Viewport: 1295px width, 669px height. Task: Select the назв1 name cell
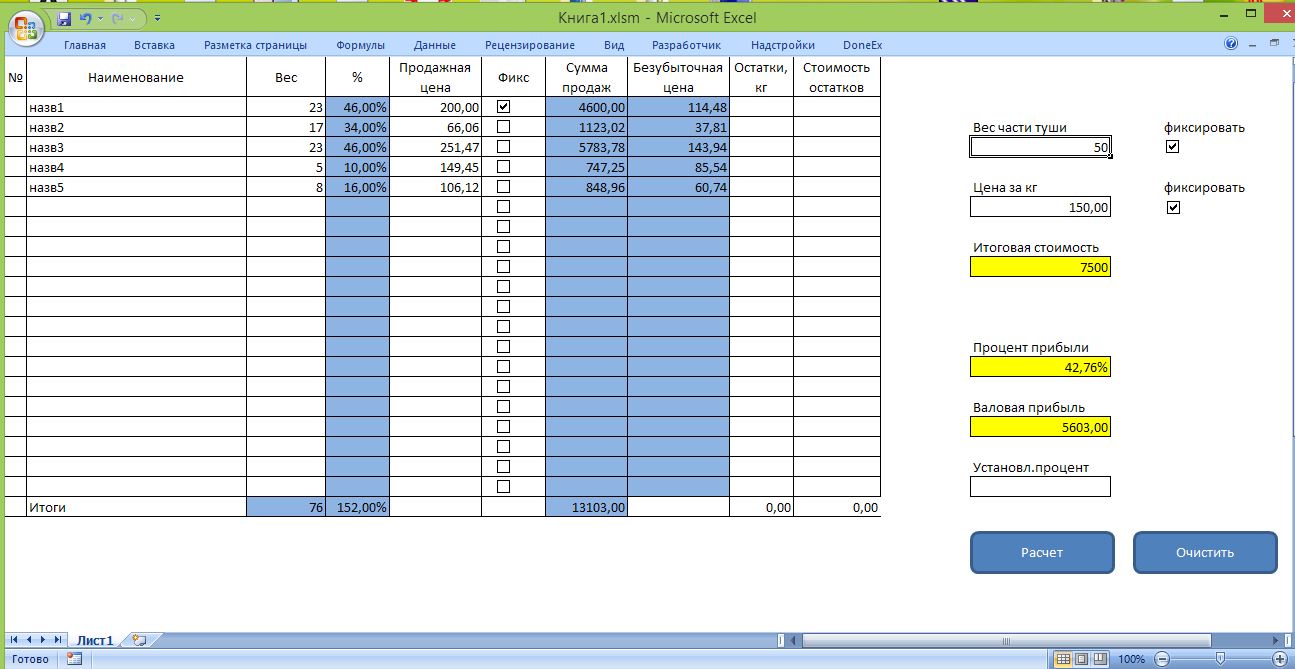tap(136, 107)
